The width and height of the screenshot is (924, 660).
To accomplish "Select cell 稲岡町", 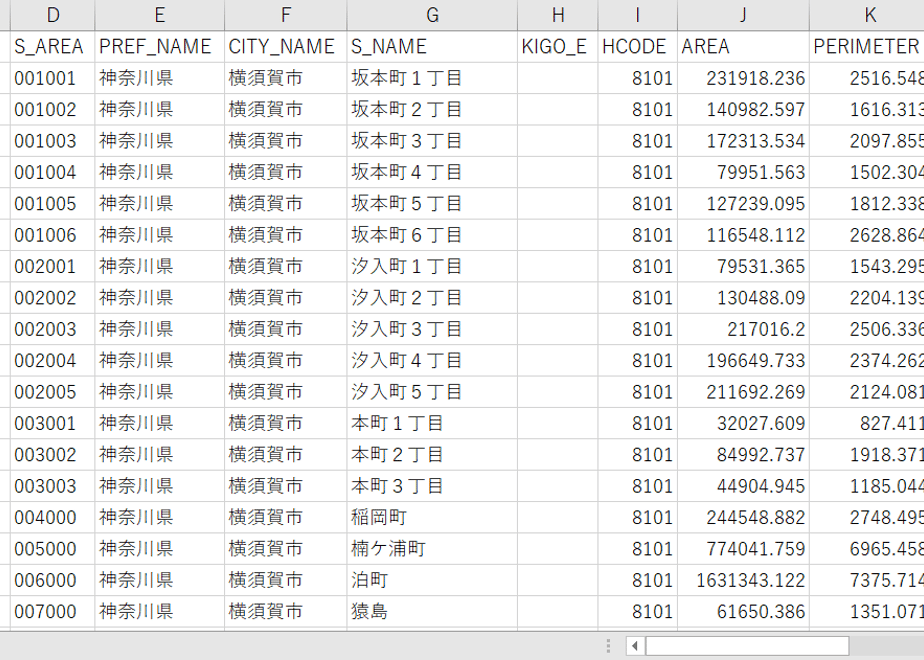I will (x=432, y=517).
